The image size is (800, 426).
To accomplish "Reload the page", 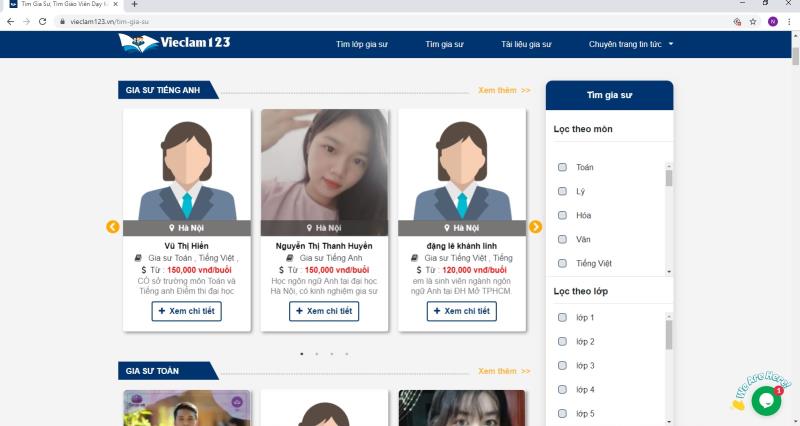I will point(43,21).
